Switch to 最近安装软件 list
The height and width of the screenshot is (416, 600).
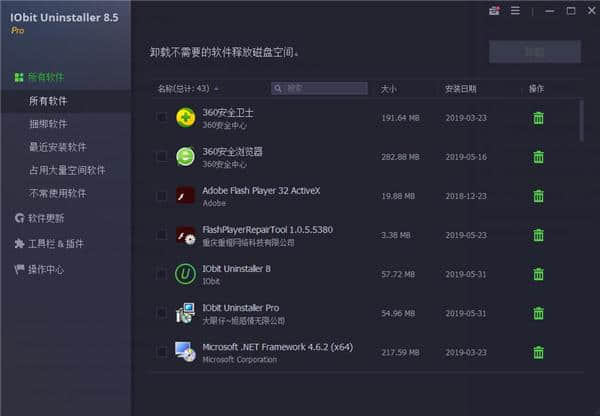57,147
